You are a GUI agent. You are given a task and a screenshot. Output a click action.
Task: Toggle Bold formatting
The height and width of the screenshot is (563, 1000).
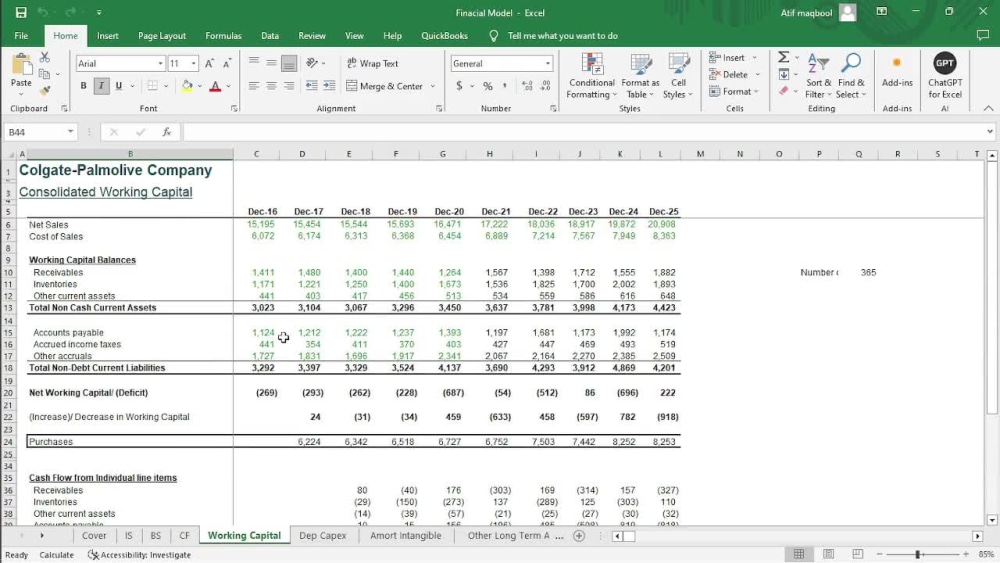[x=84, y=86]
